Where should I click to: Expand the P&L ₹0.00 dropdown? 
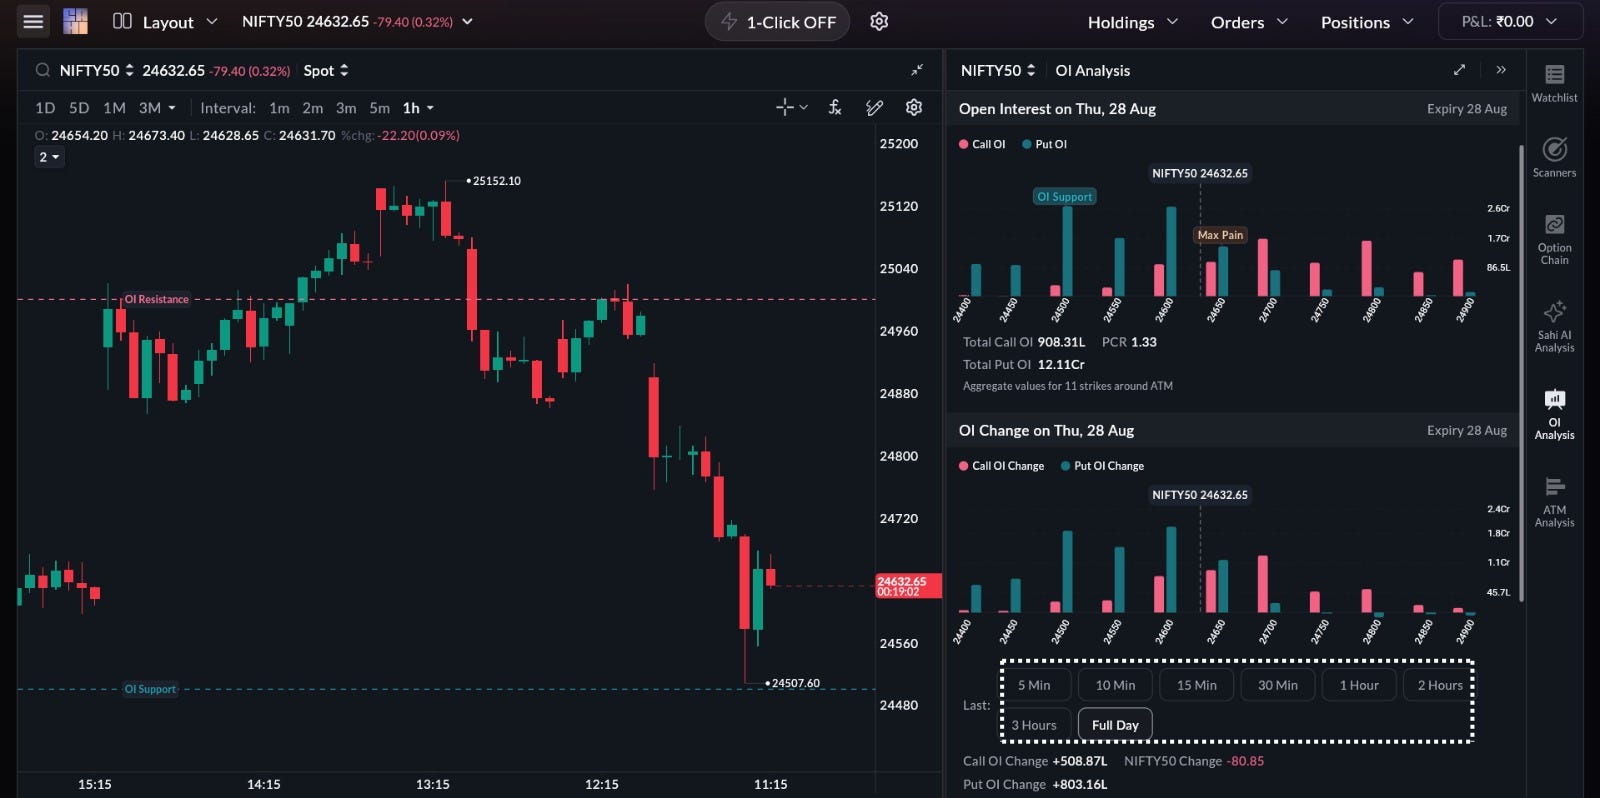click(x=1510, y=21)
